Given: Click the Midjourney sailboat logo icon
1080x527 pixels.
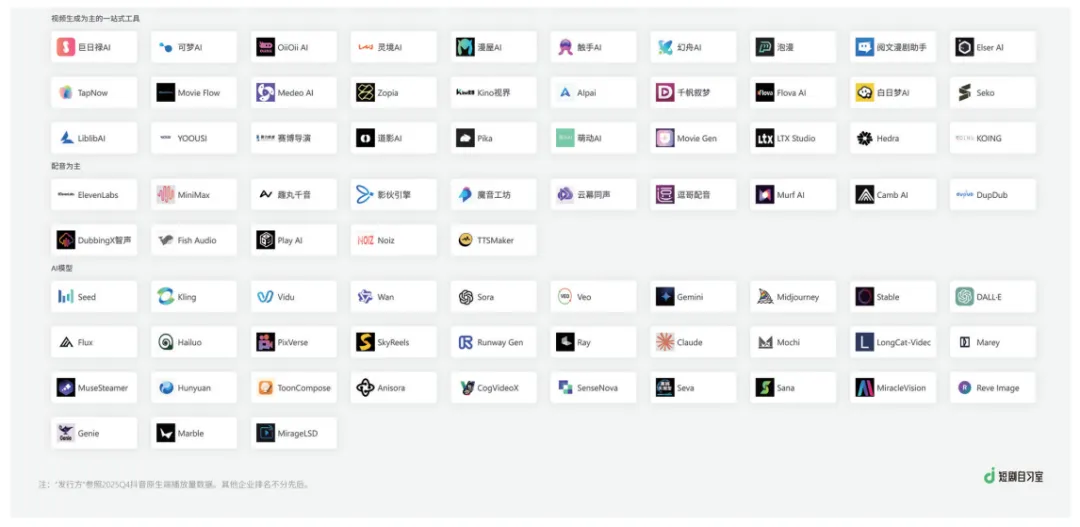Looking at the screenshot, I should (765, 296).
